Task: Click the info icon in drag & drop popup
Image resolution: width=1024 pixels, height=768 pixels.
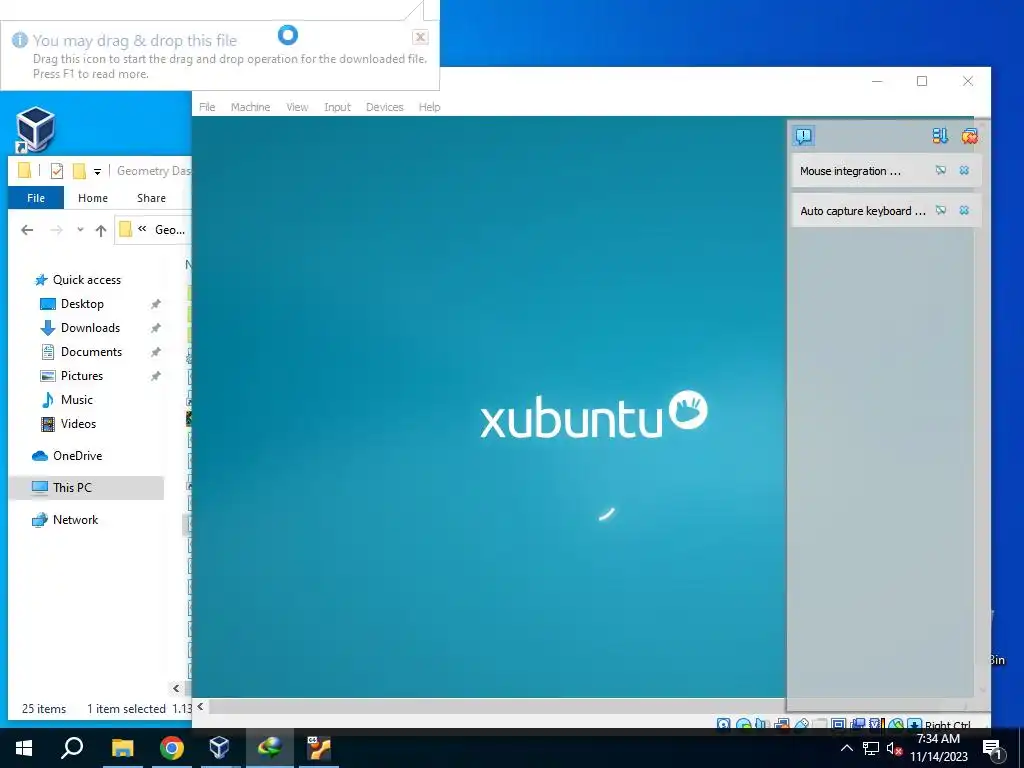Action: click(20, 40)
